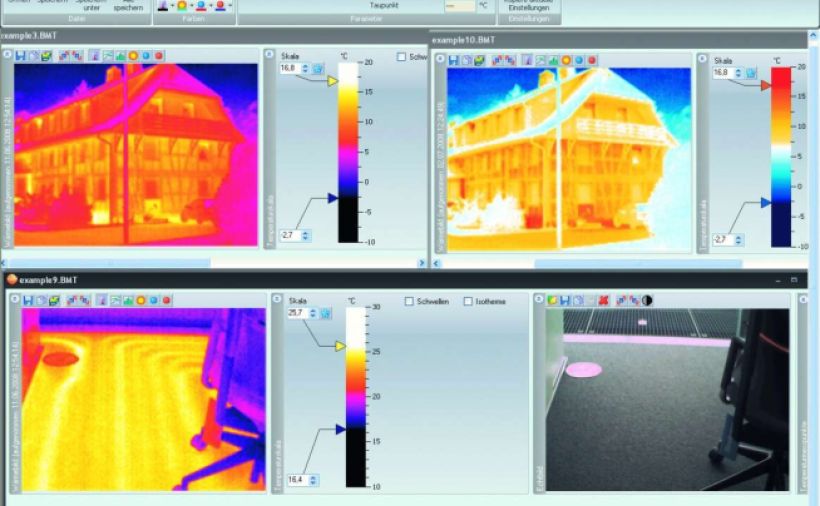Open red palette icon in Farben group
This screenshot has height=506, width=820.
click(220, 6)
